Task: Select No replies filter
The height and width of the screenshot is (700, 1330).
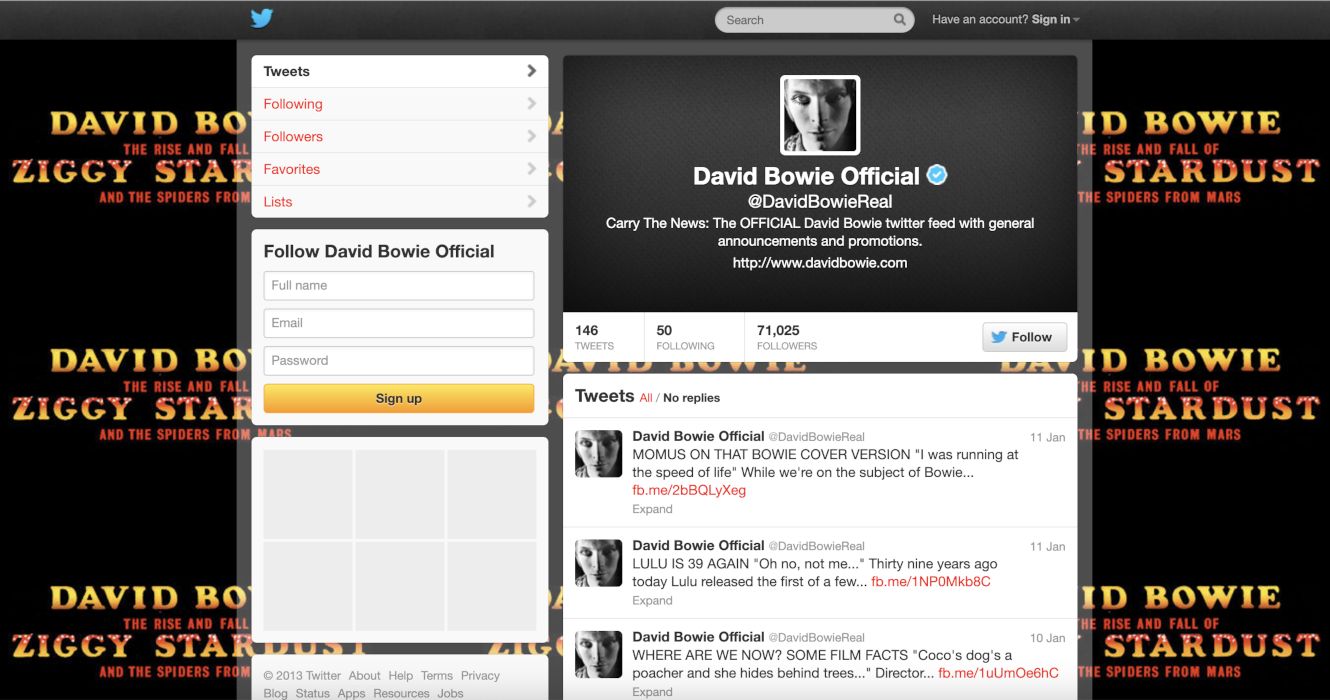Action: click(691, 398)
